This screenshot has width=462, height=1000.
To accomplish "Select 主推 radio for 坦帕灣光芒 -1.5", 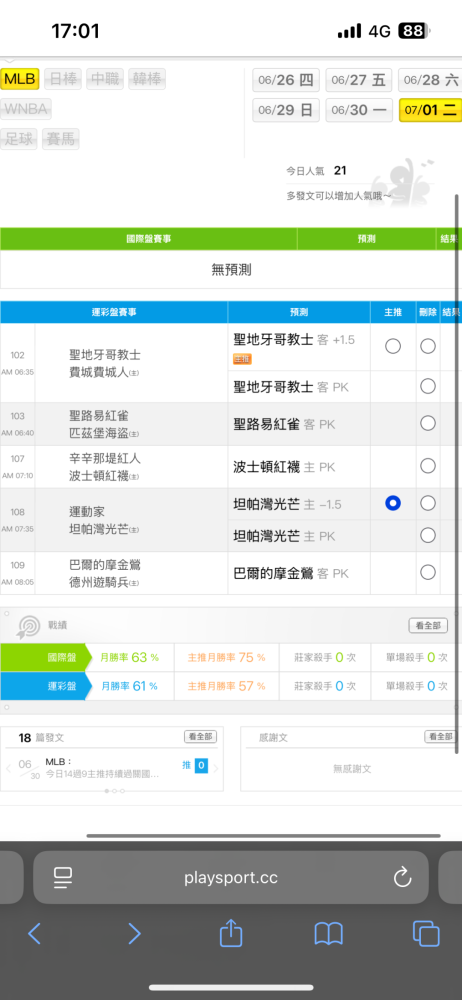I will [393, 503].
